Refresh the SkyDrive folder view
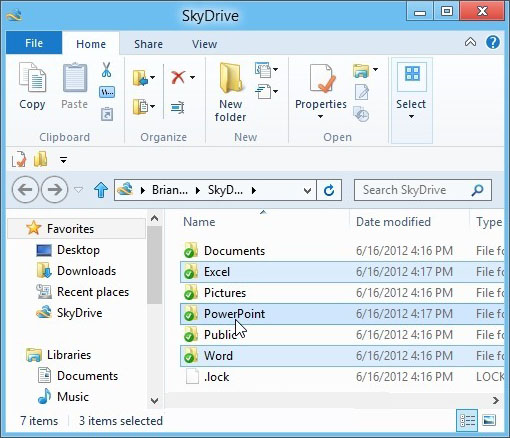Image resolution: width=510 pixels, height=438 pixels. (x=329, y=190)
